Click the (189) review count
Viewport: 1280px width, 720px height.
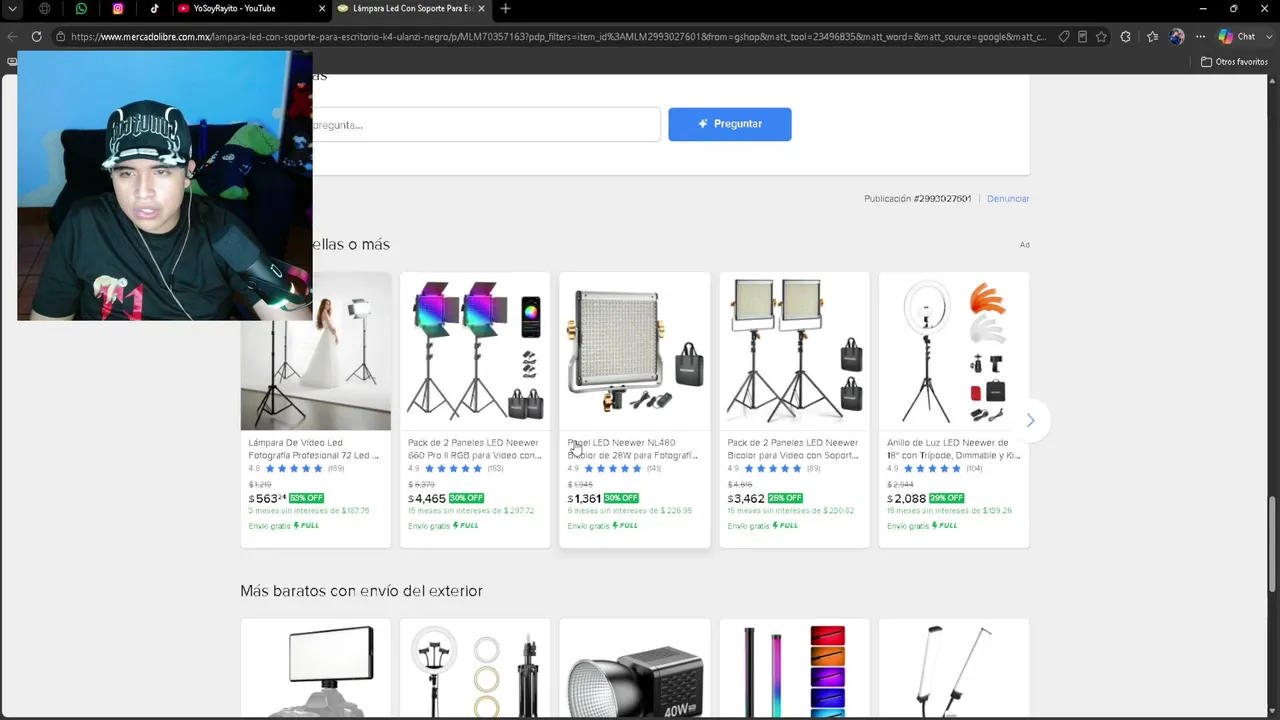[336, 469]
